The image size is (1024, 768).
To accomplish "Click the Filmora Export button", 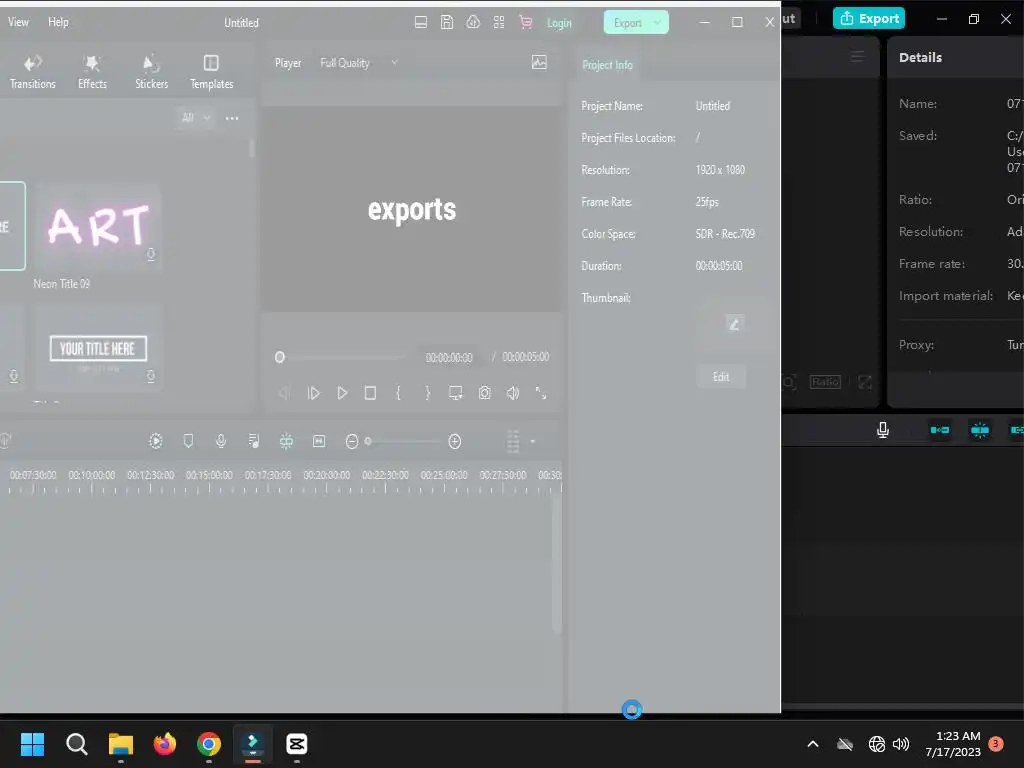I will coord(628,22).
